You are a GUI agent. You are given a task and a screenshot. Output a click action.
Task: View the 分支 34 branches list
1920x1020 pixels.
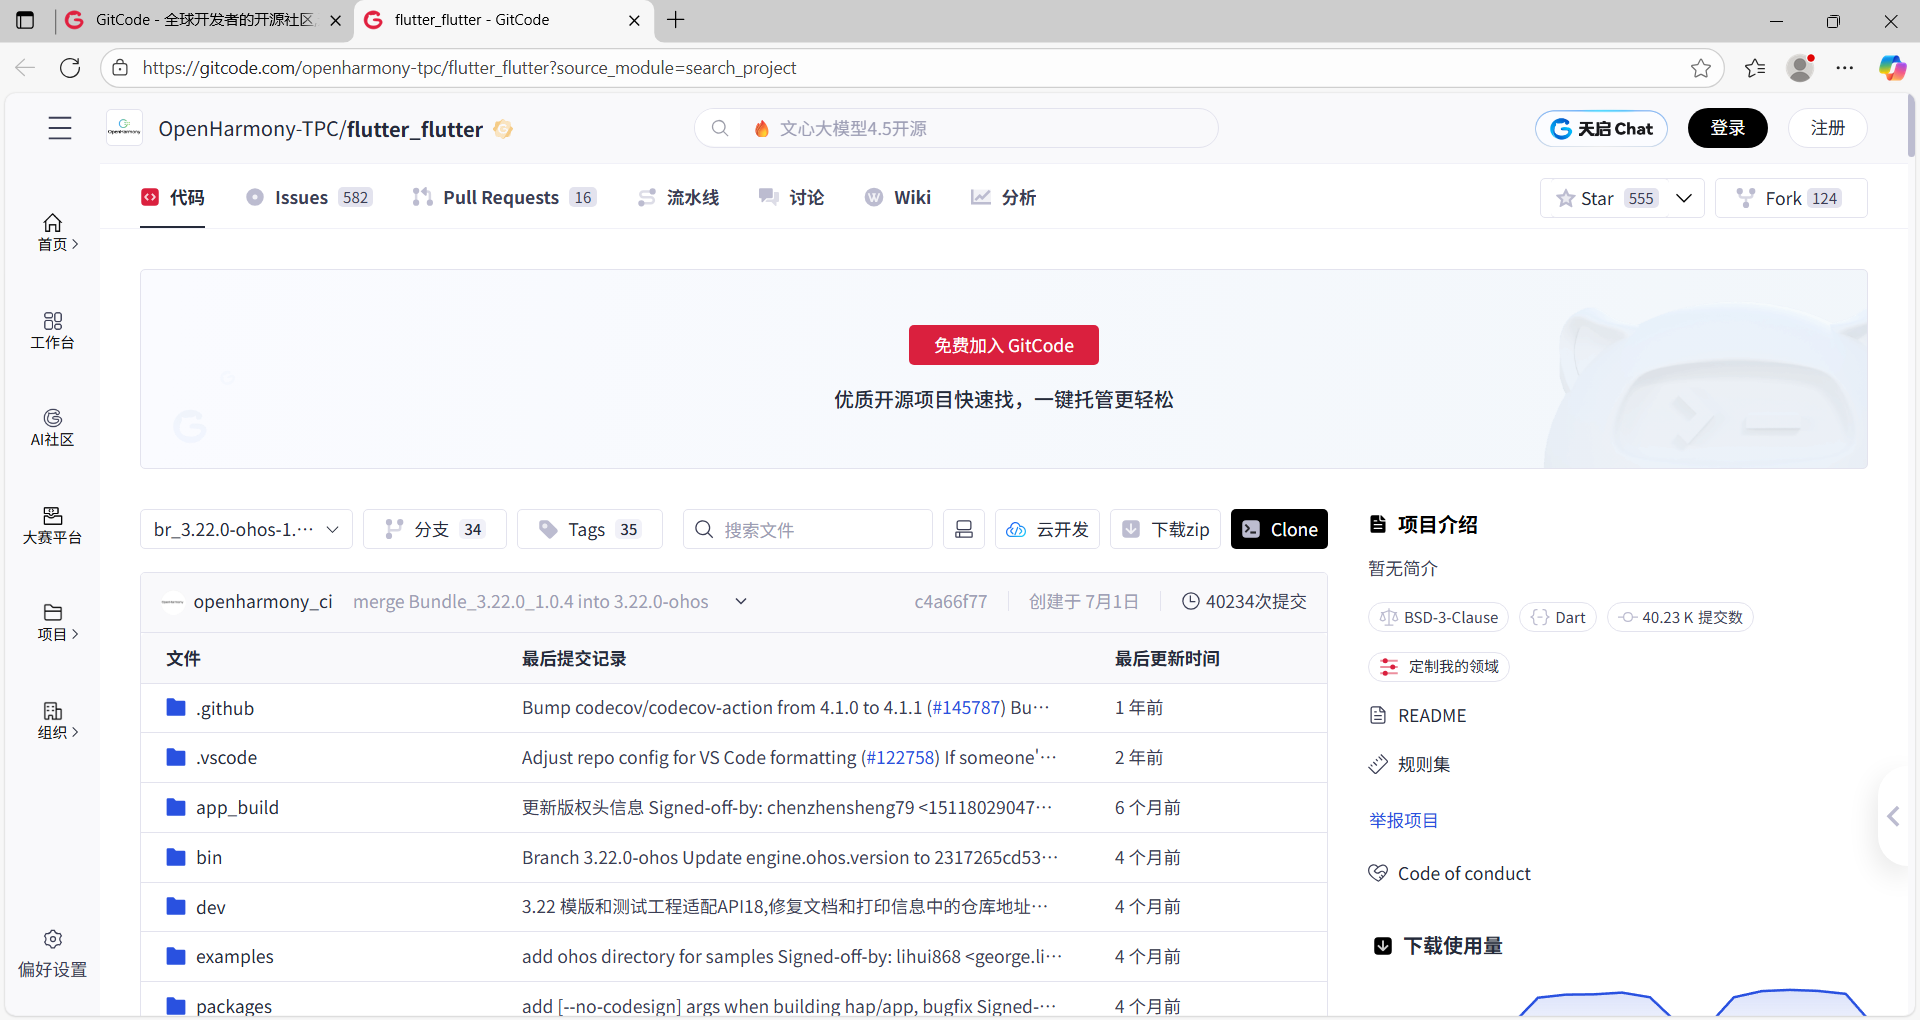[x=435, y=529]
